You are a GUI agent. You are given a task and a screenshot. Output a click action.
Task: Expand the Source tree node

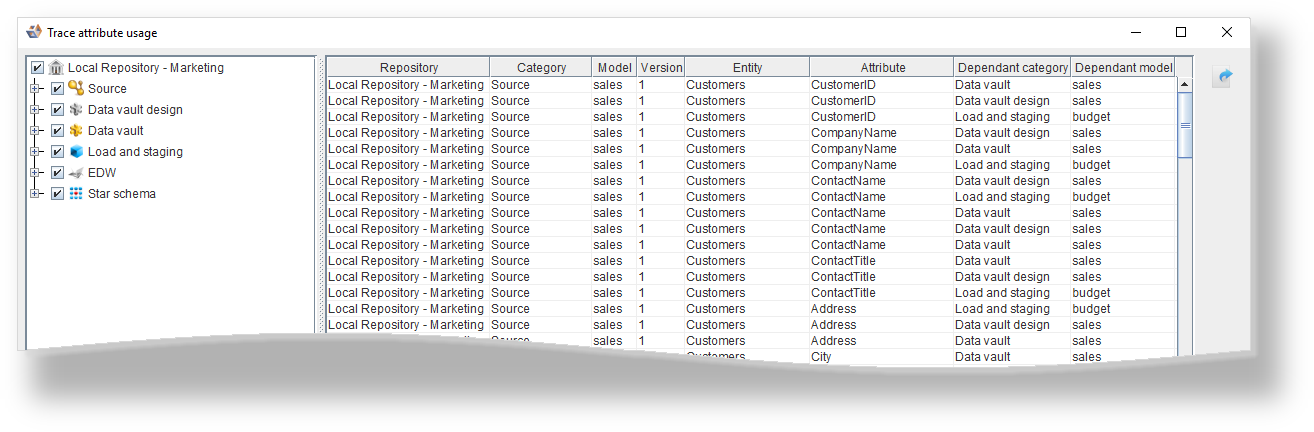36,89
